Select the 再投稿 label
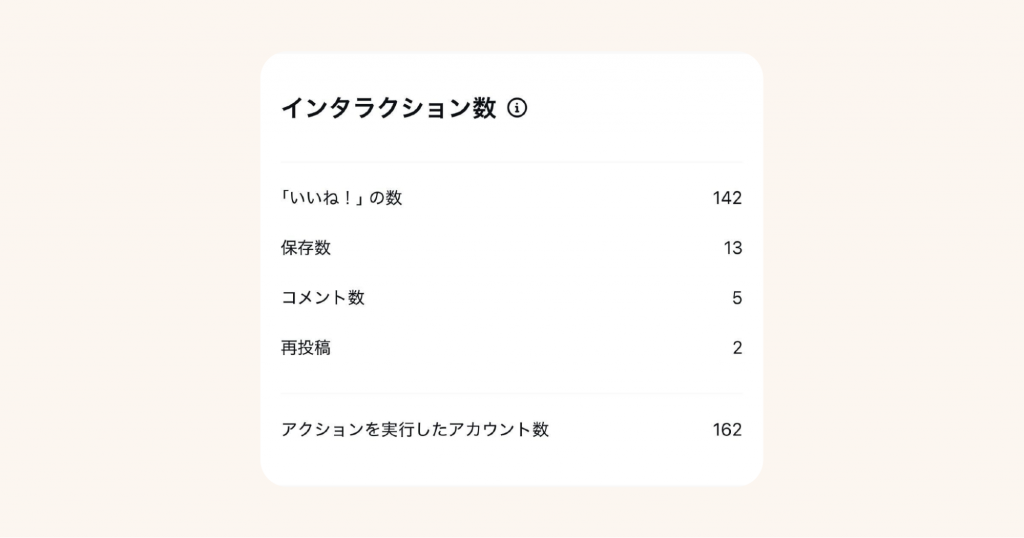1024x538 pixels. 306,348
